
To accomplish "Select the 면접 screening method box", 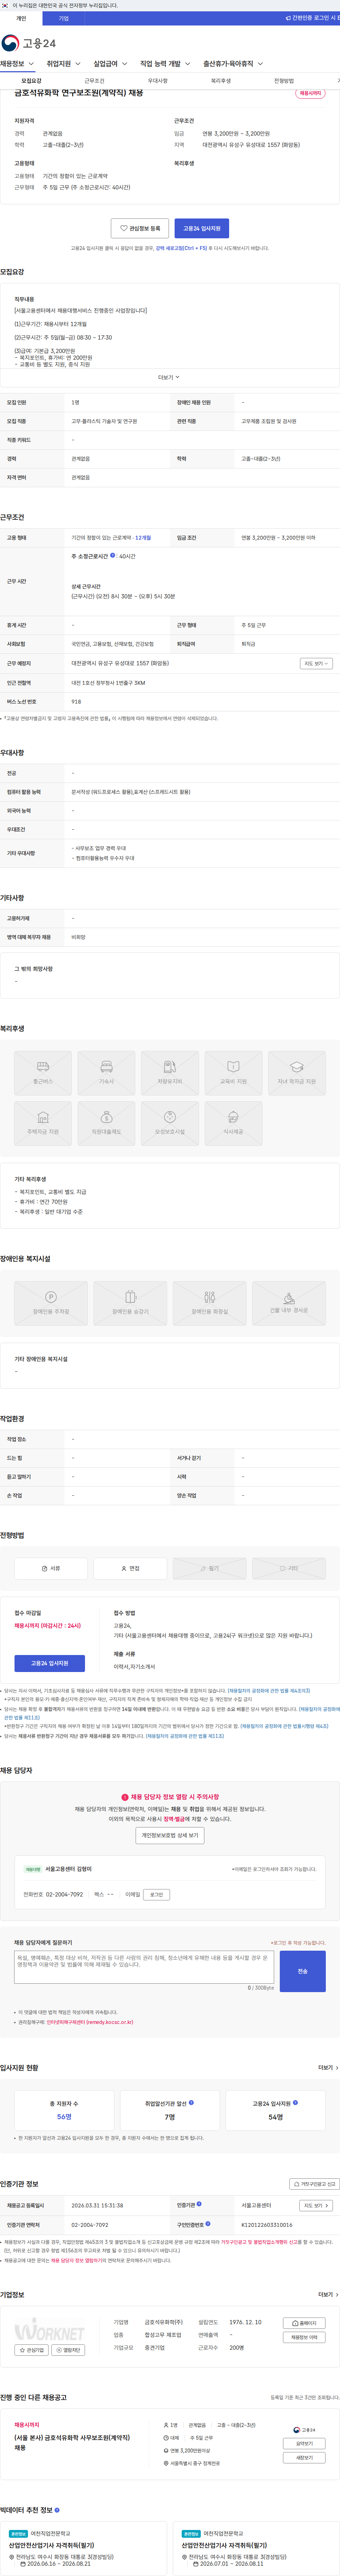I will (130, 1568).
